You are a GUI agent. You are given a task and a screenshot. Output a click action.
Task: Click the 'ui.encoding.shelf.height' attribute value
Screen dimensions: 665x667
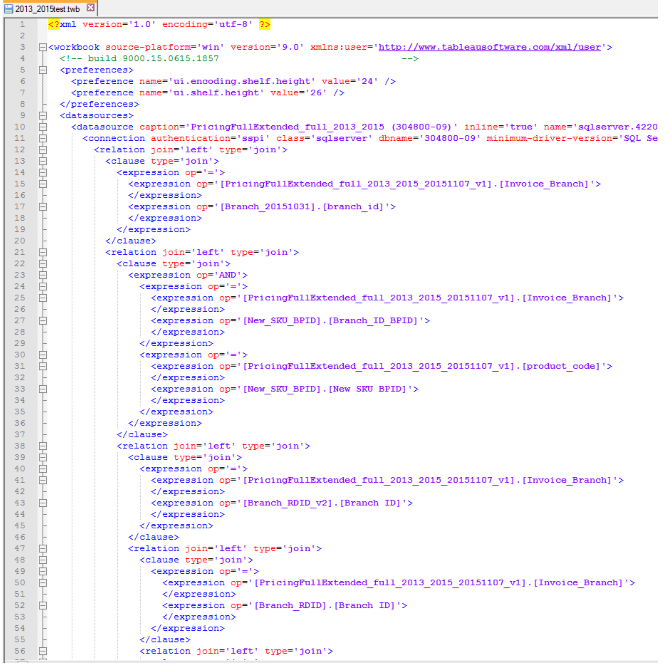tap(242, 81)
